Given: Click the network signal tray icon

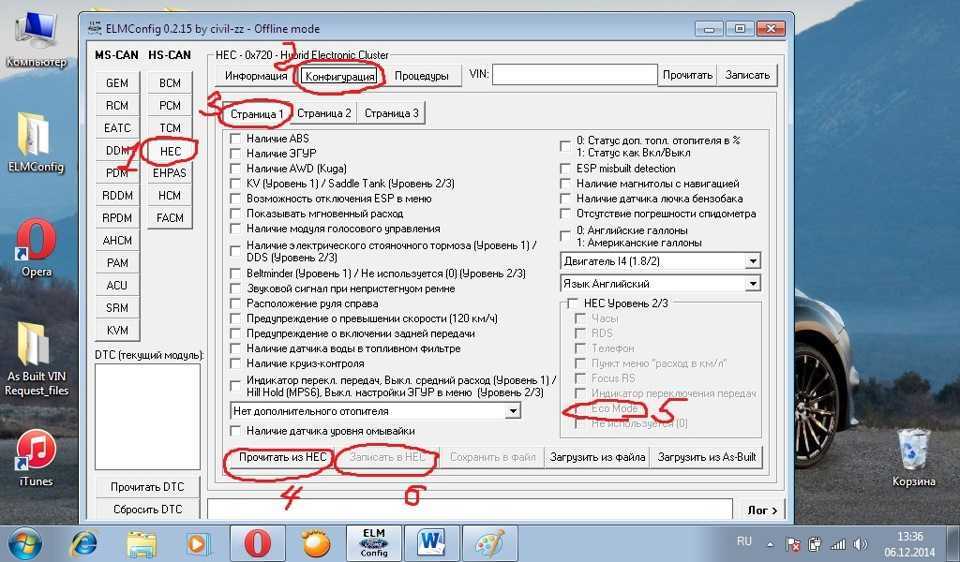Looking at the screenshot, I should (x=837, y=543).
